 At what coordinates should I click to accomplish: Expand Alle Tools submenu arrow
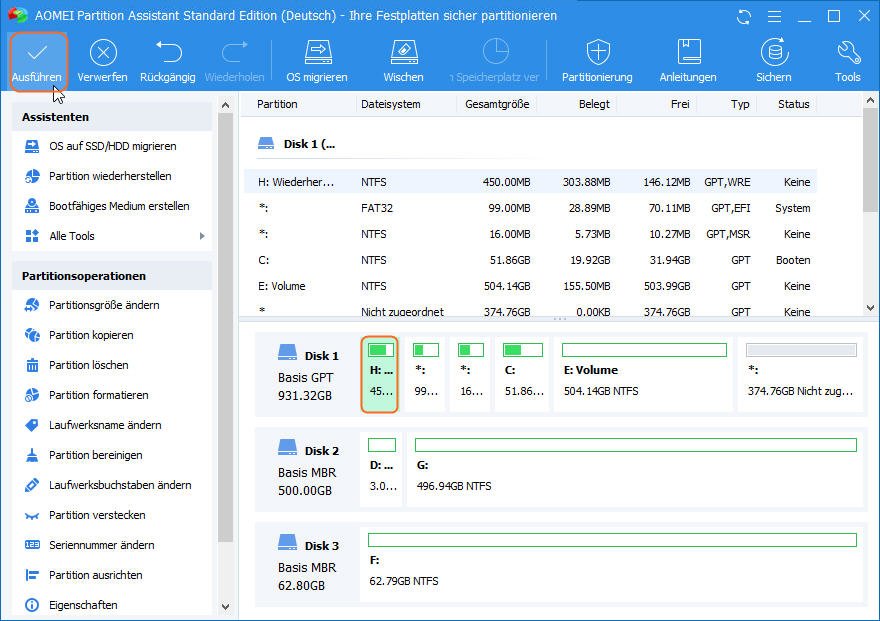click(x=202, y=236)
